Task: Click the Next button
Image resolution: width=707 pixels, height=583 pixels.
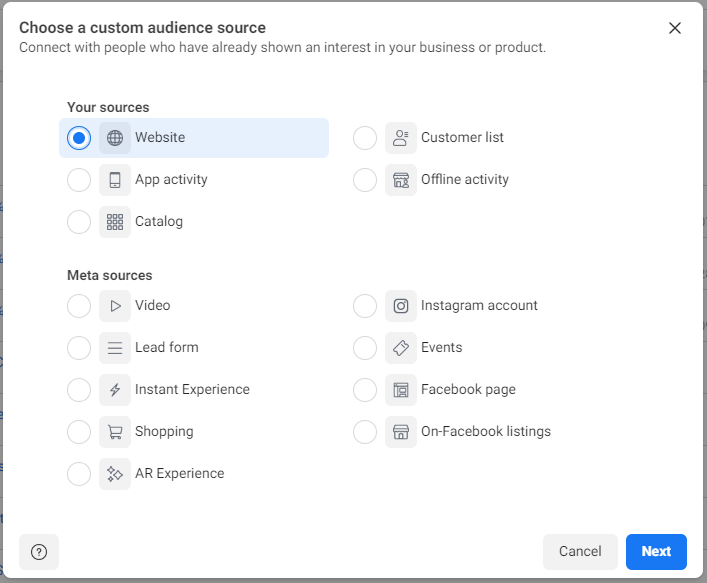Action: (656, 552)
